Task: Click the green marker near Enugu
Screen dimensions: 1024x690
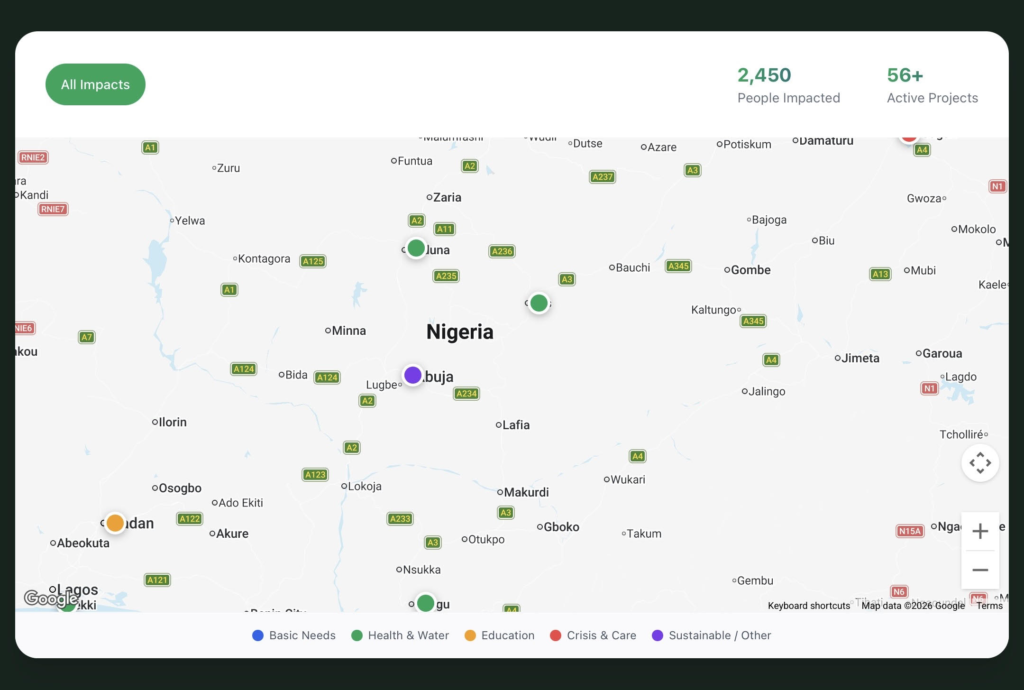Action: point(425,603)
